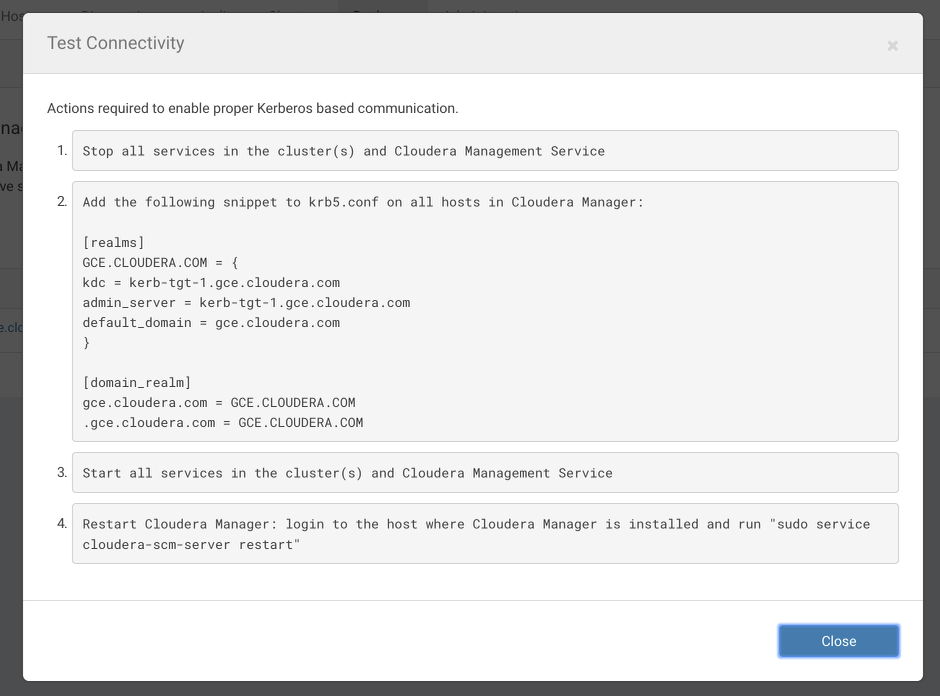Click the Test Connectivity dialog title
Screen dimensions: 940x696
pyautogui.click(x=116, y=43)
